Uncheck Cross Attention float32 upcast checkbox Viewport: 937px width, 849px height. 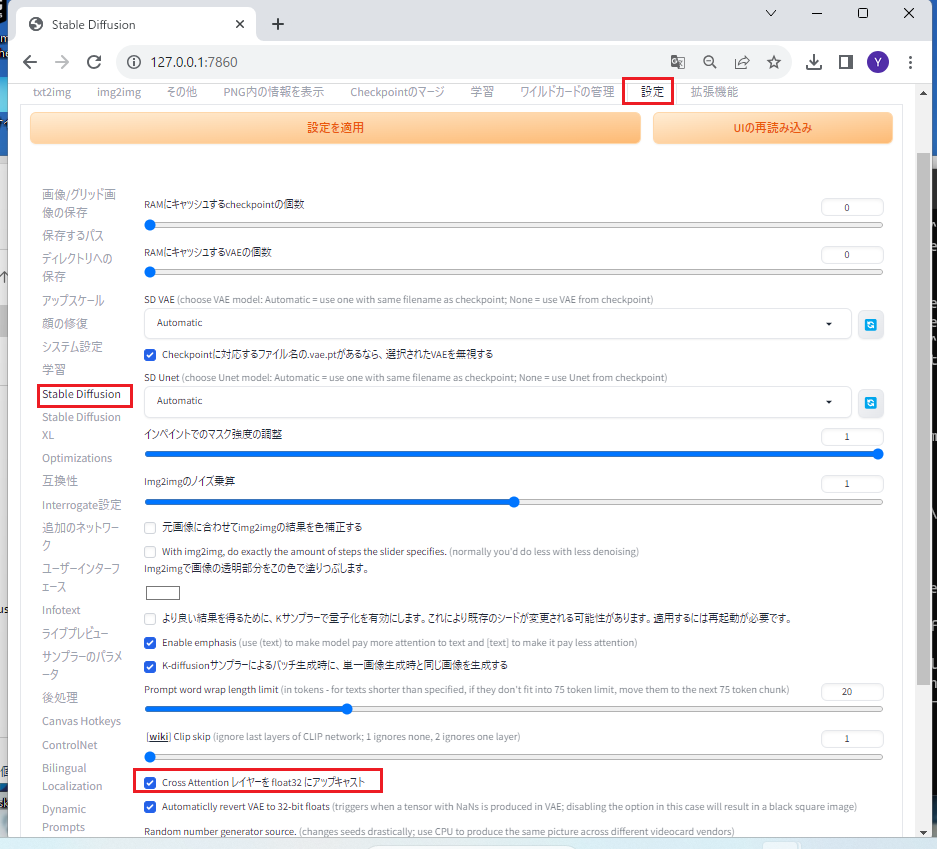150,782
